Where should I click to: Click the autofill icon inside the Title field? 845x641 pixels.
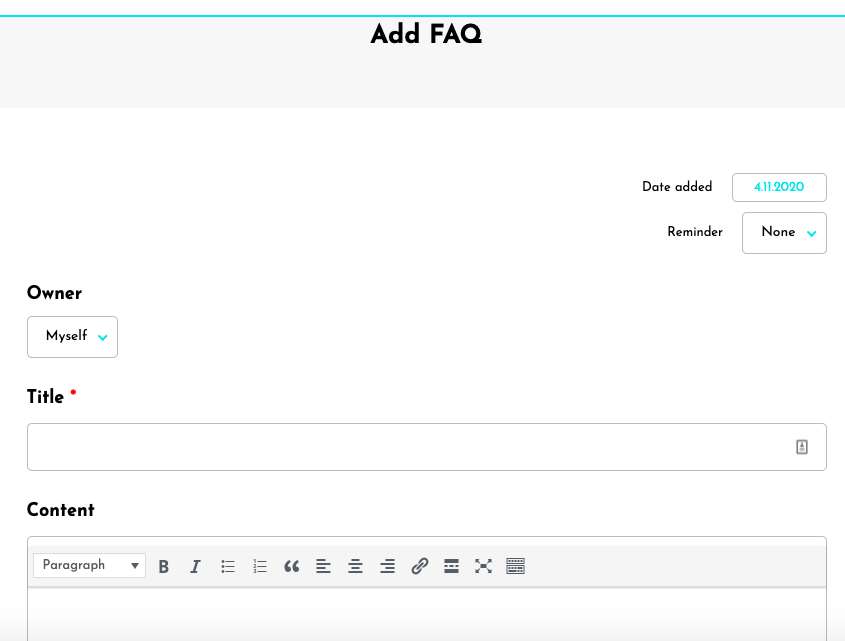[802, 446]
